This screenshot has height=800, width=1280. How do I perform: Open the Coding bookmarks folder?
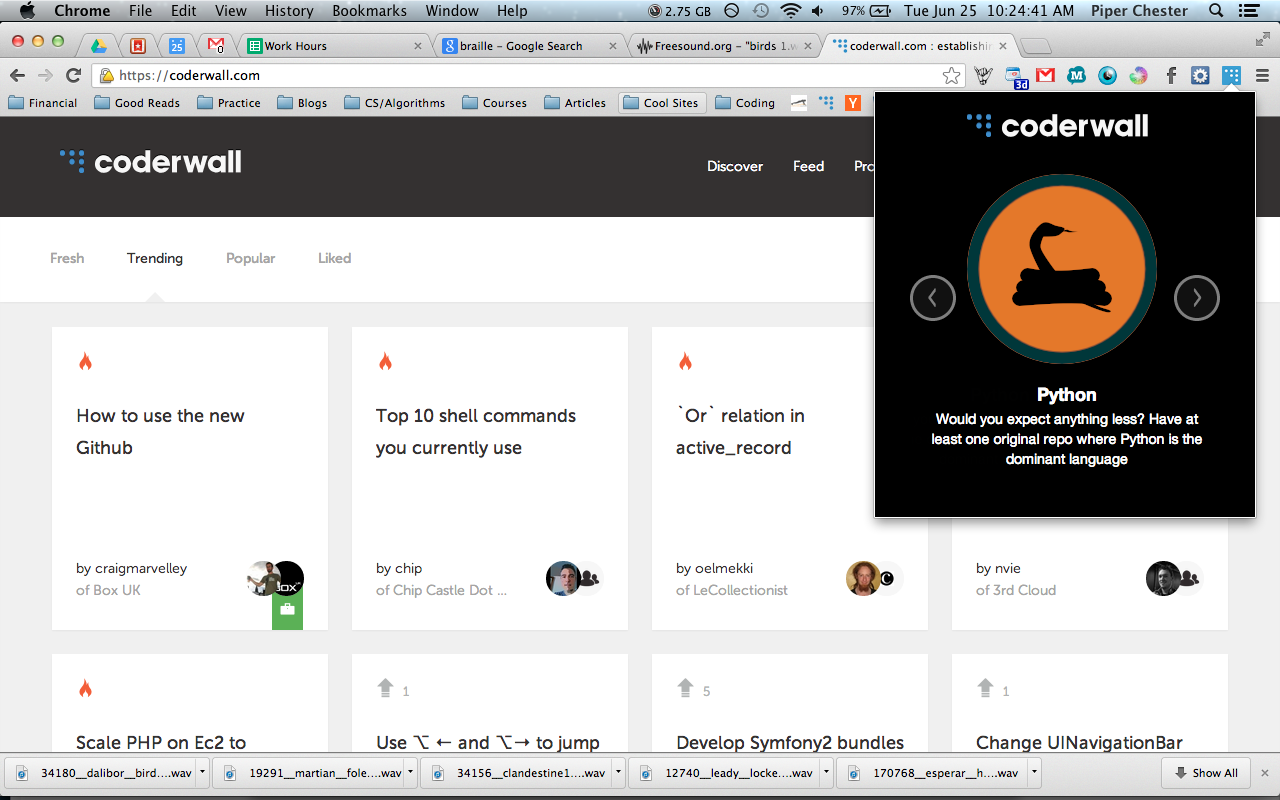[745, 103]
